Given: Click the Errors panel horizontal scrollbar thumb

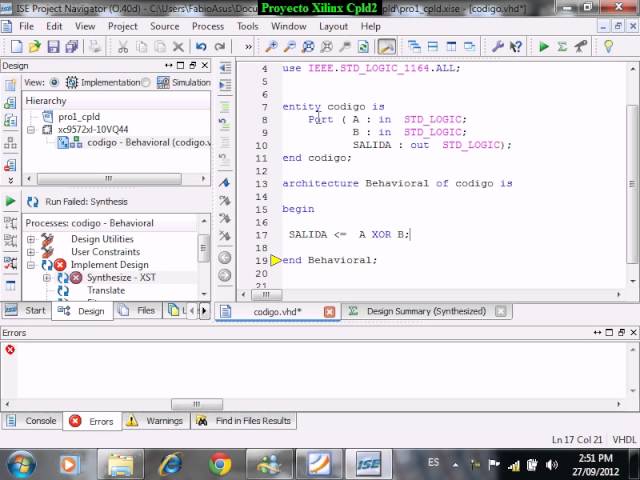Looking at the screenshot, I should point(197,404).
